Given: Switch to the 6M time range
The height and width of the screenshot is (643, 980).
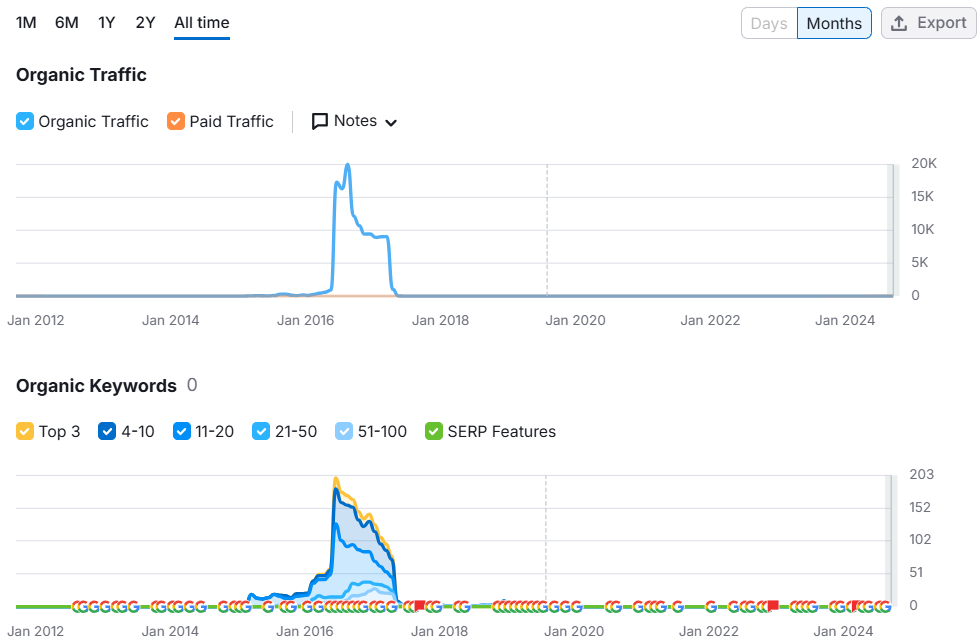Looking at the screenshot, I should (67, 23).
